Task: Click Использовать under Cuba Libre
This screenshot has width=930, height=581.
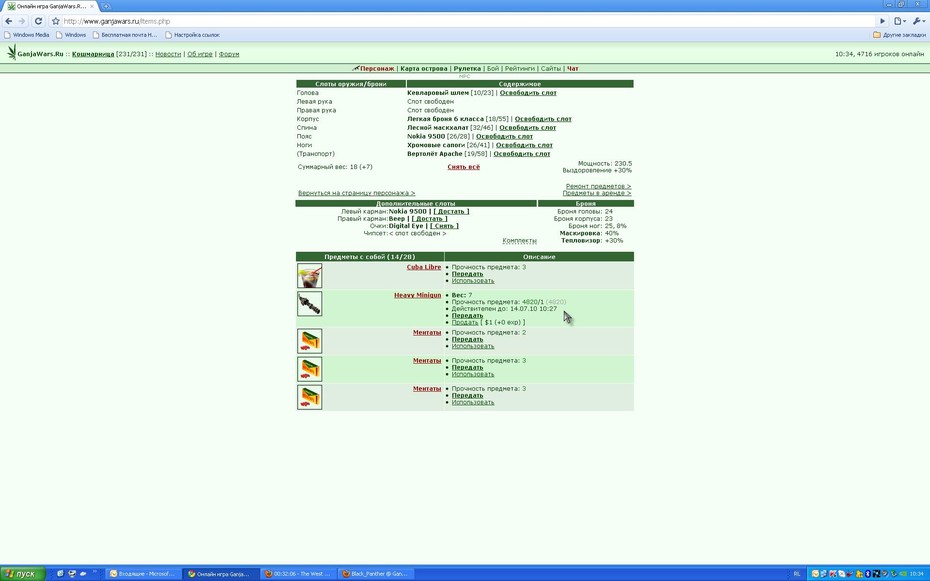Action: coord(473,281)
